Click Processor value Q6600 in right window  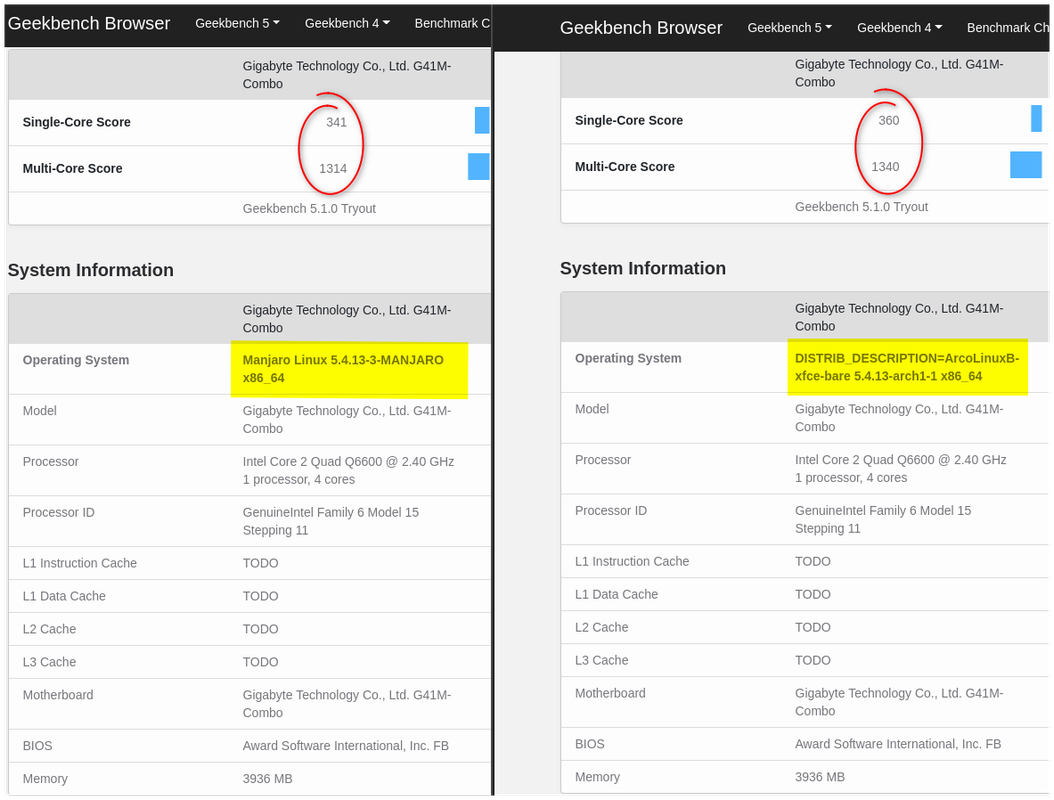coord(901,469)
